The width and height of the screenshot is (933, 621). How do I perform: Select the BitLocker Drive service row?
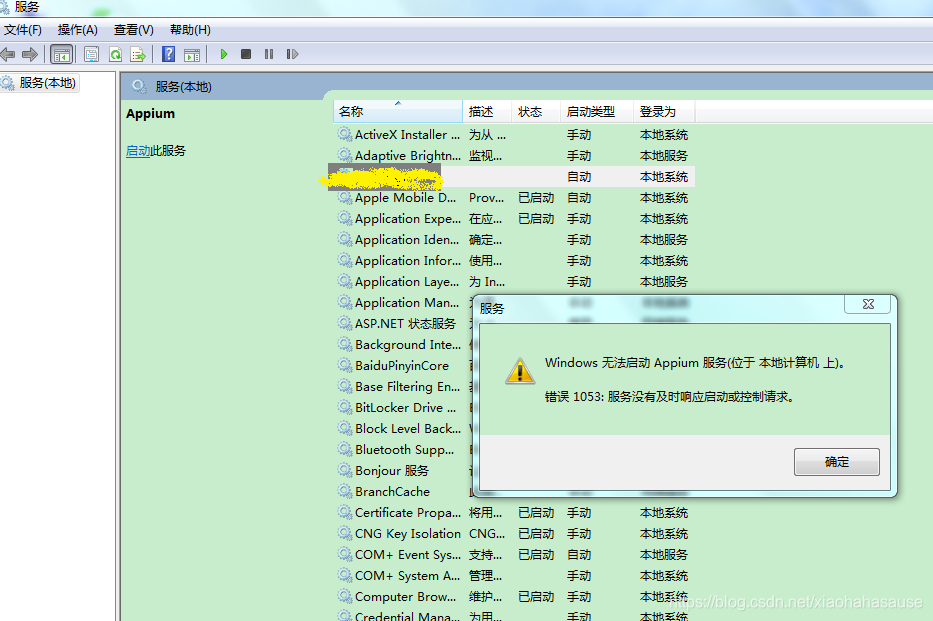pos(403,408)
